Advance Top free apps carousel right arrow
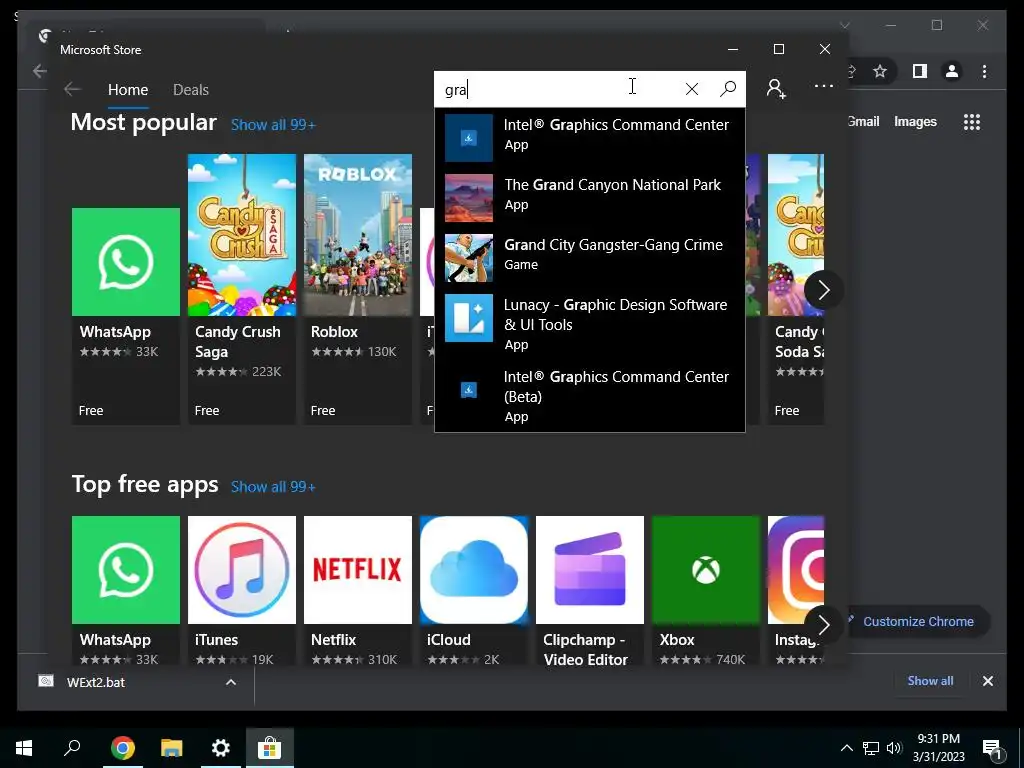1024x768 pixels. [824, 625]
